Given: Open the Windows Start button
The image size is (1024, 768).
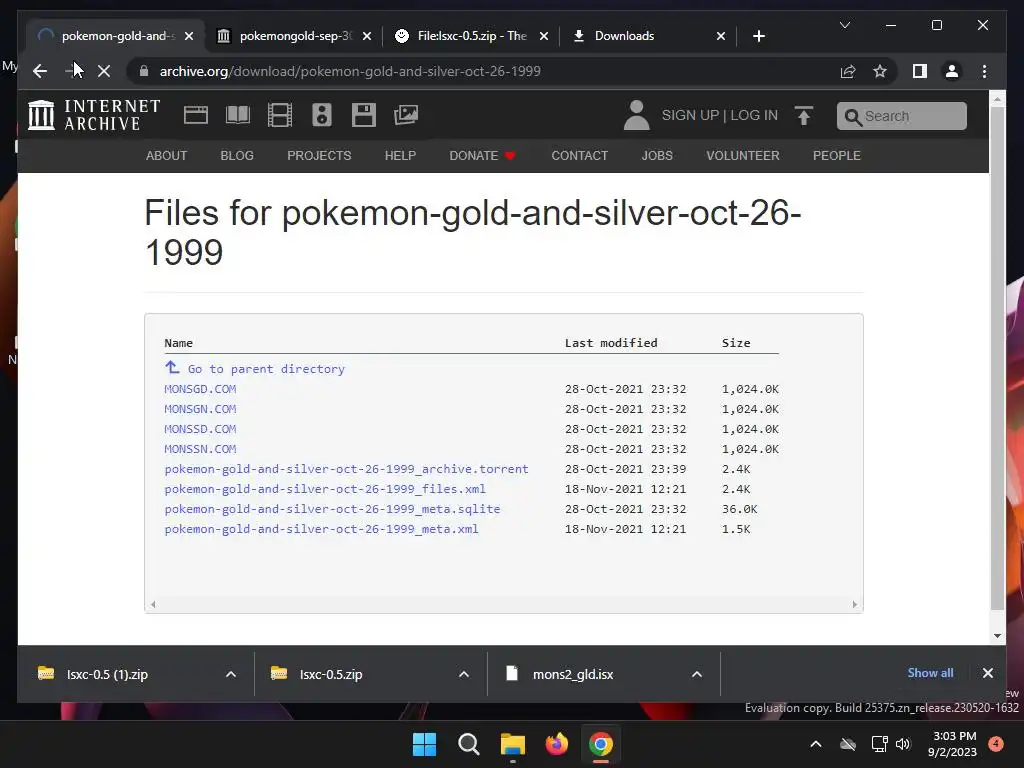Looking at the screenshot, I should [424, 744].
